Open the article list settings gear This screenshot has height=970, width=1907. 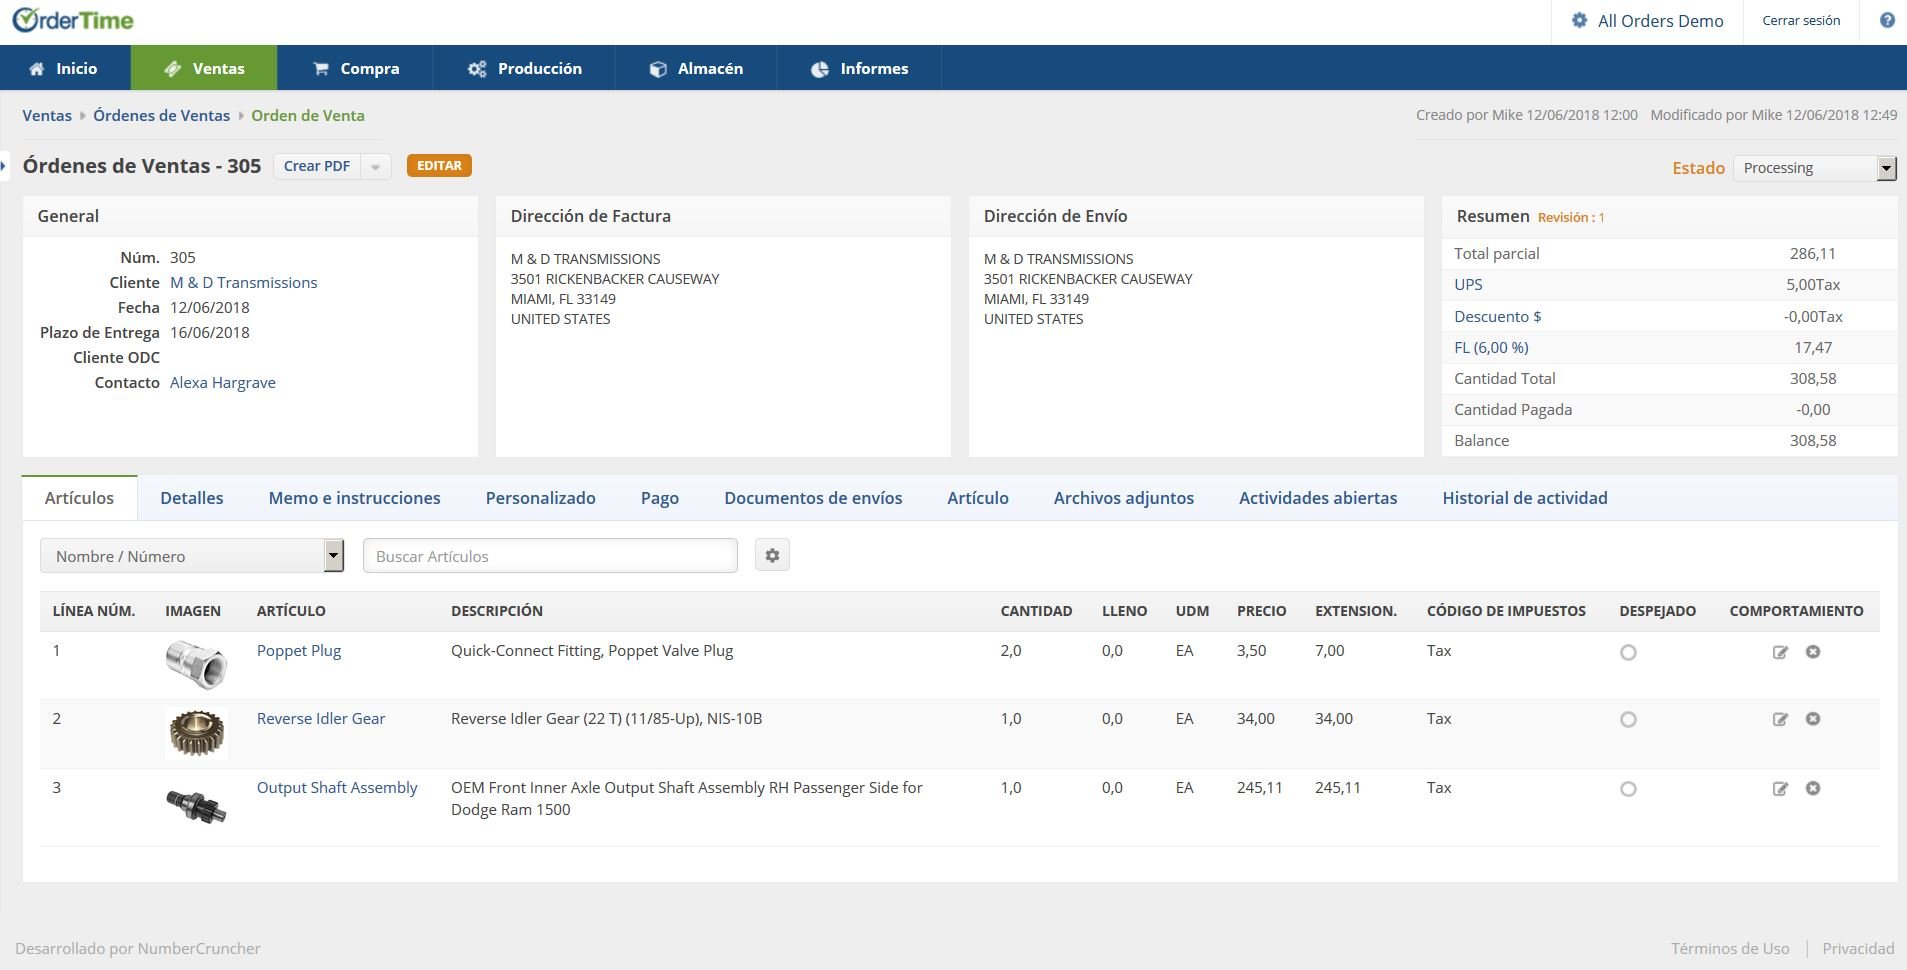pyautogui.click(x=772, y=556)
